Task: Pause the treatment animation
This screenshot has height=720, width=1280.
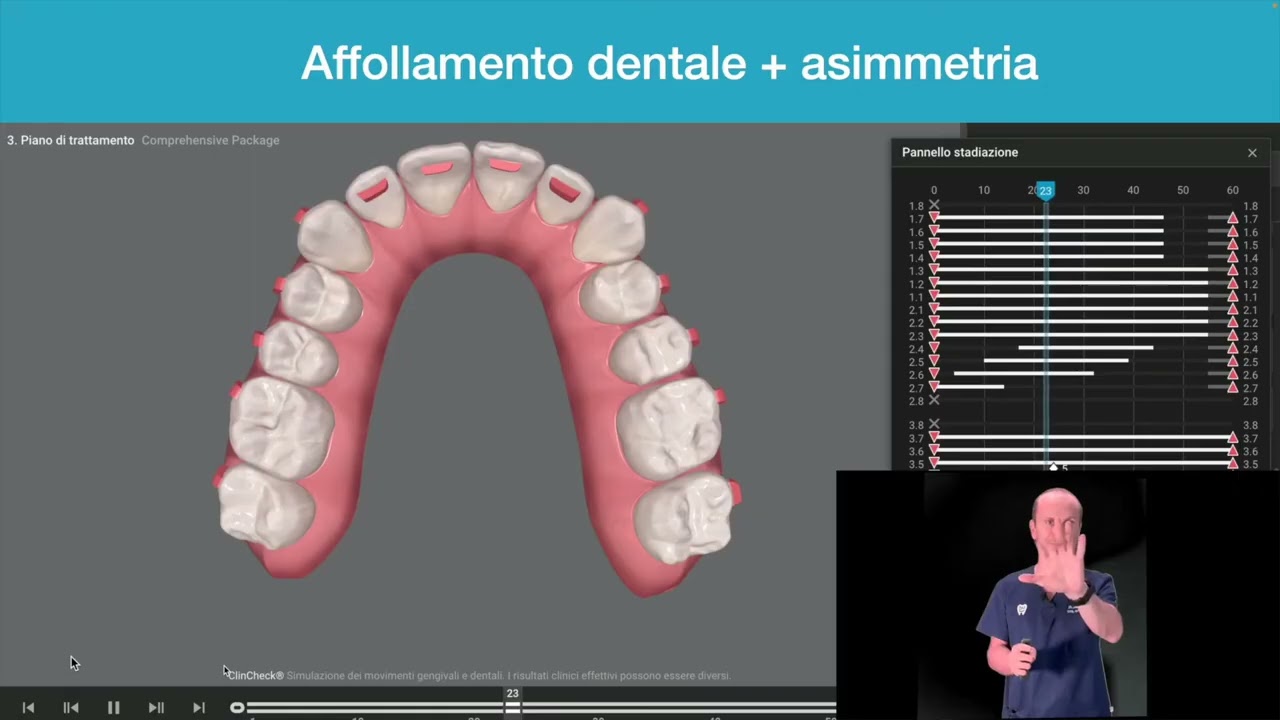Action: (x=113, y=707)
